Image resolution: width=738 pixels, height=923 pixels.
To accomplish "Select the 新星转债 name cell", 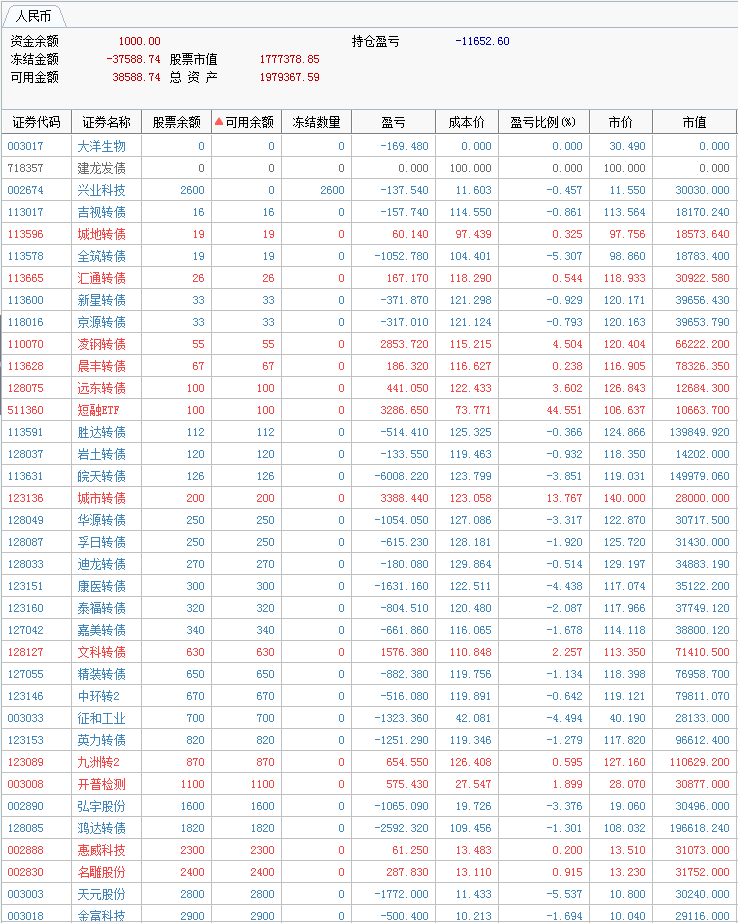I will 102,300.
